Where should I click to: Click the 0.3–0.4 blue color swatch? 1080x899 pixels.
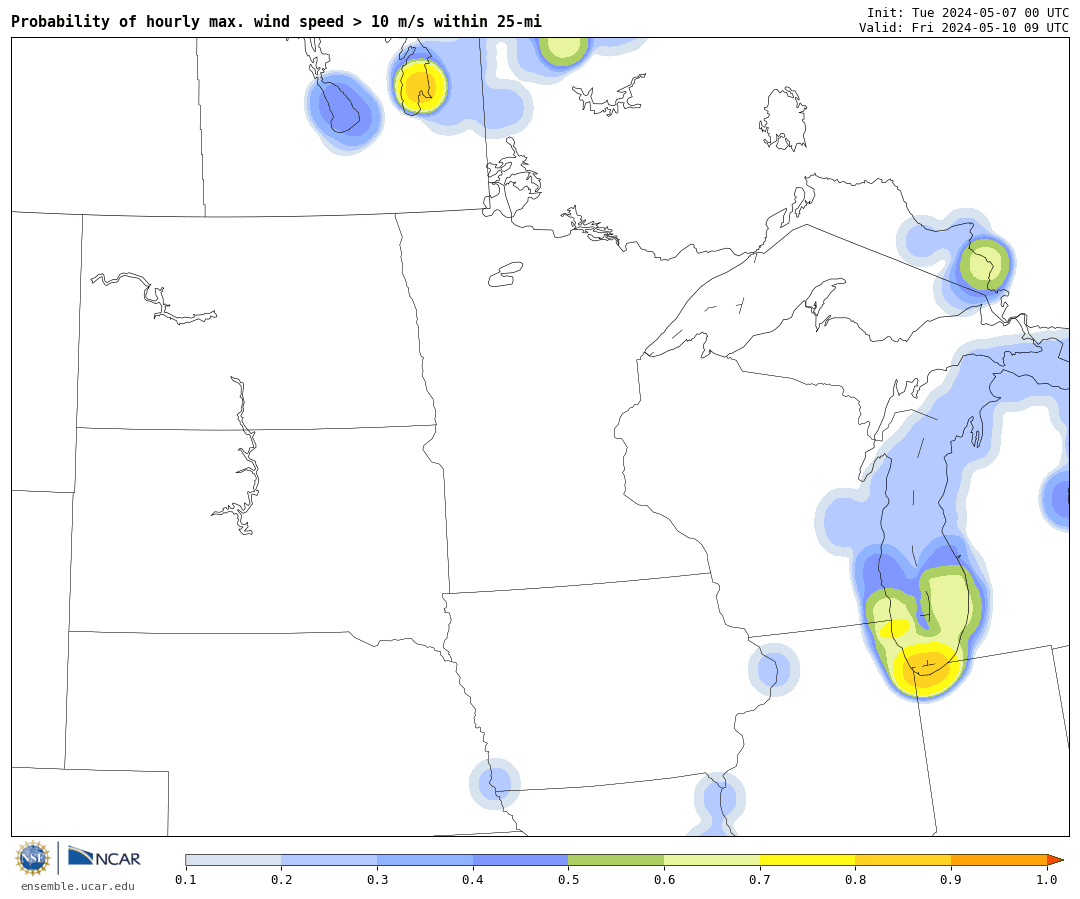tap(424, 860)
